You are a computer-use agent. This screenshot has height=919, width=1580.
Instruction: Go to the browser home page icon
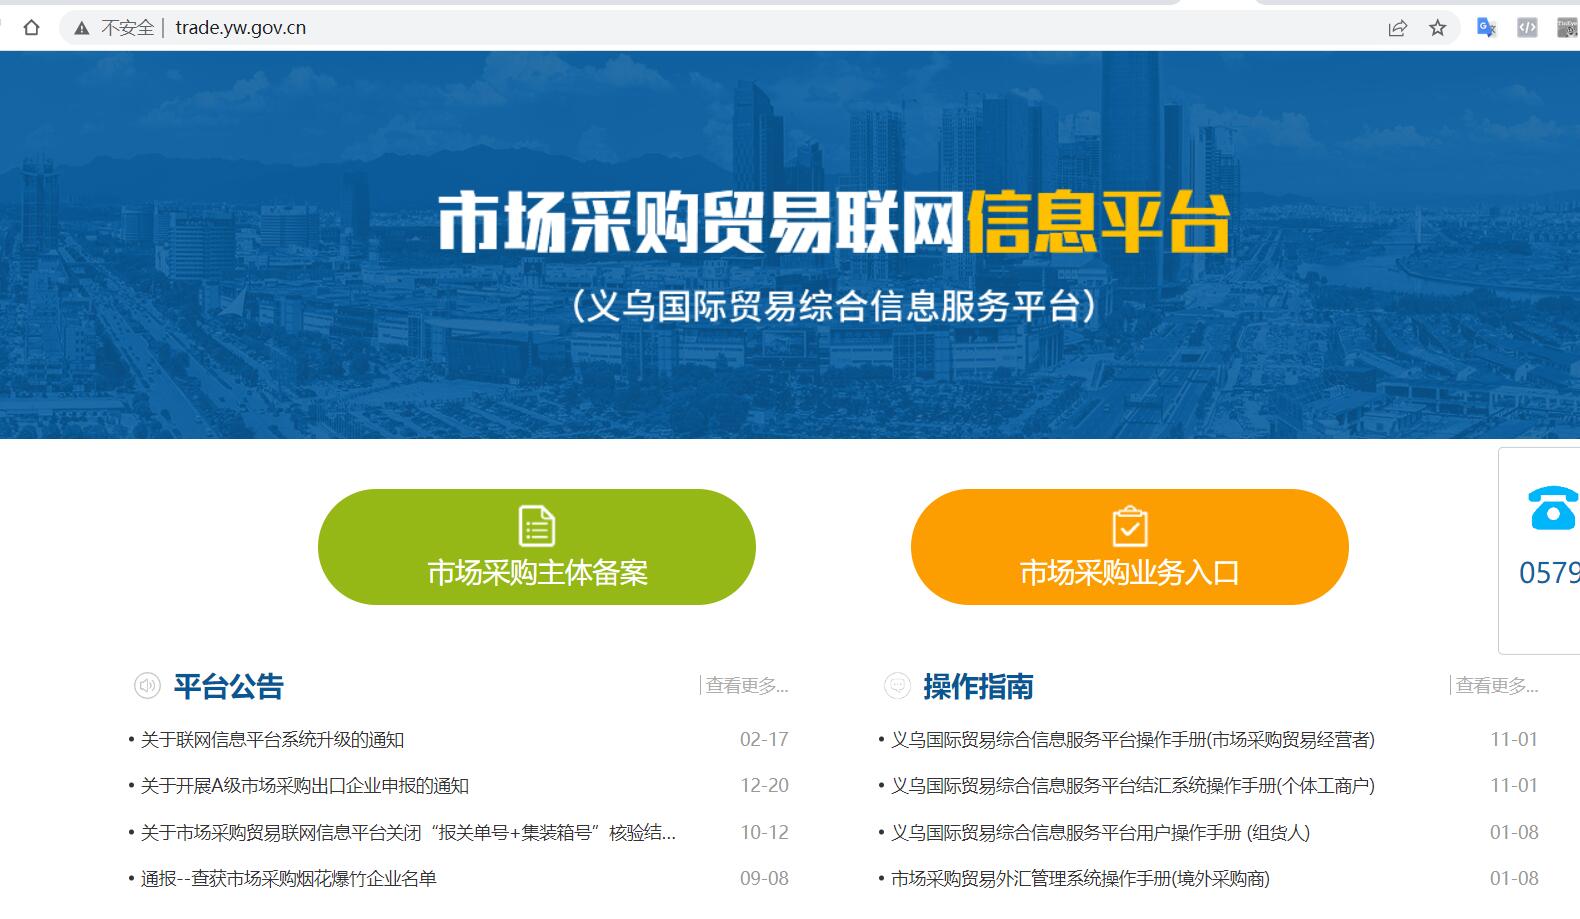point(32,28)
